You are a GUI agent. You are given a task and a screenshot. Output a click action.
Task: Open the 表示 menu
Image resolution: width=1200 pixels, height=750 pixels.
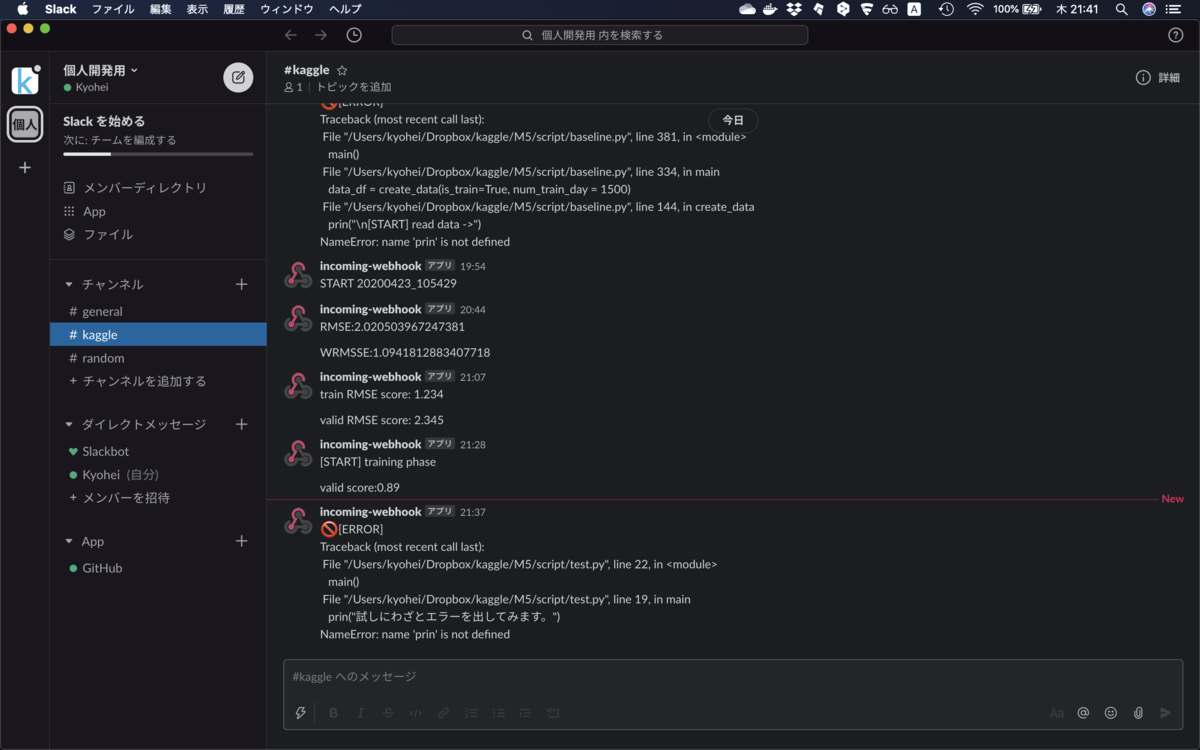click(x=197, y=9)
